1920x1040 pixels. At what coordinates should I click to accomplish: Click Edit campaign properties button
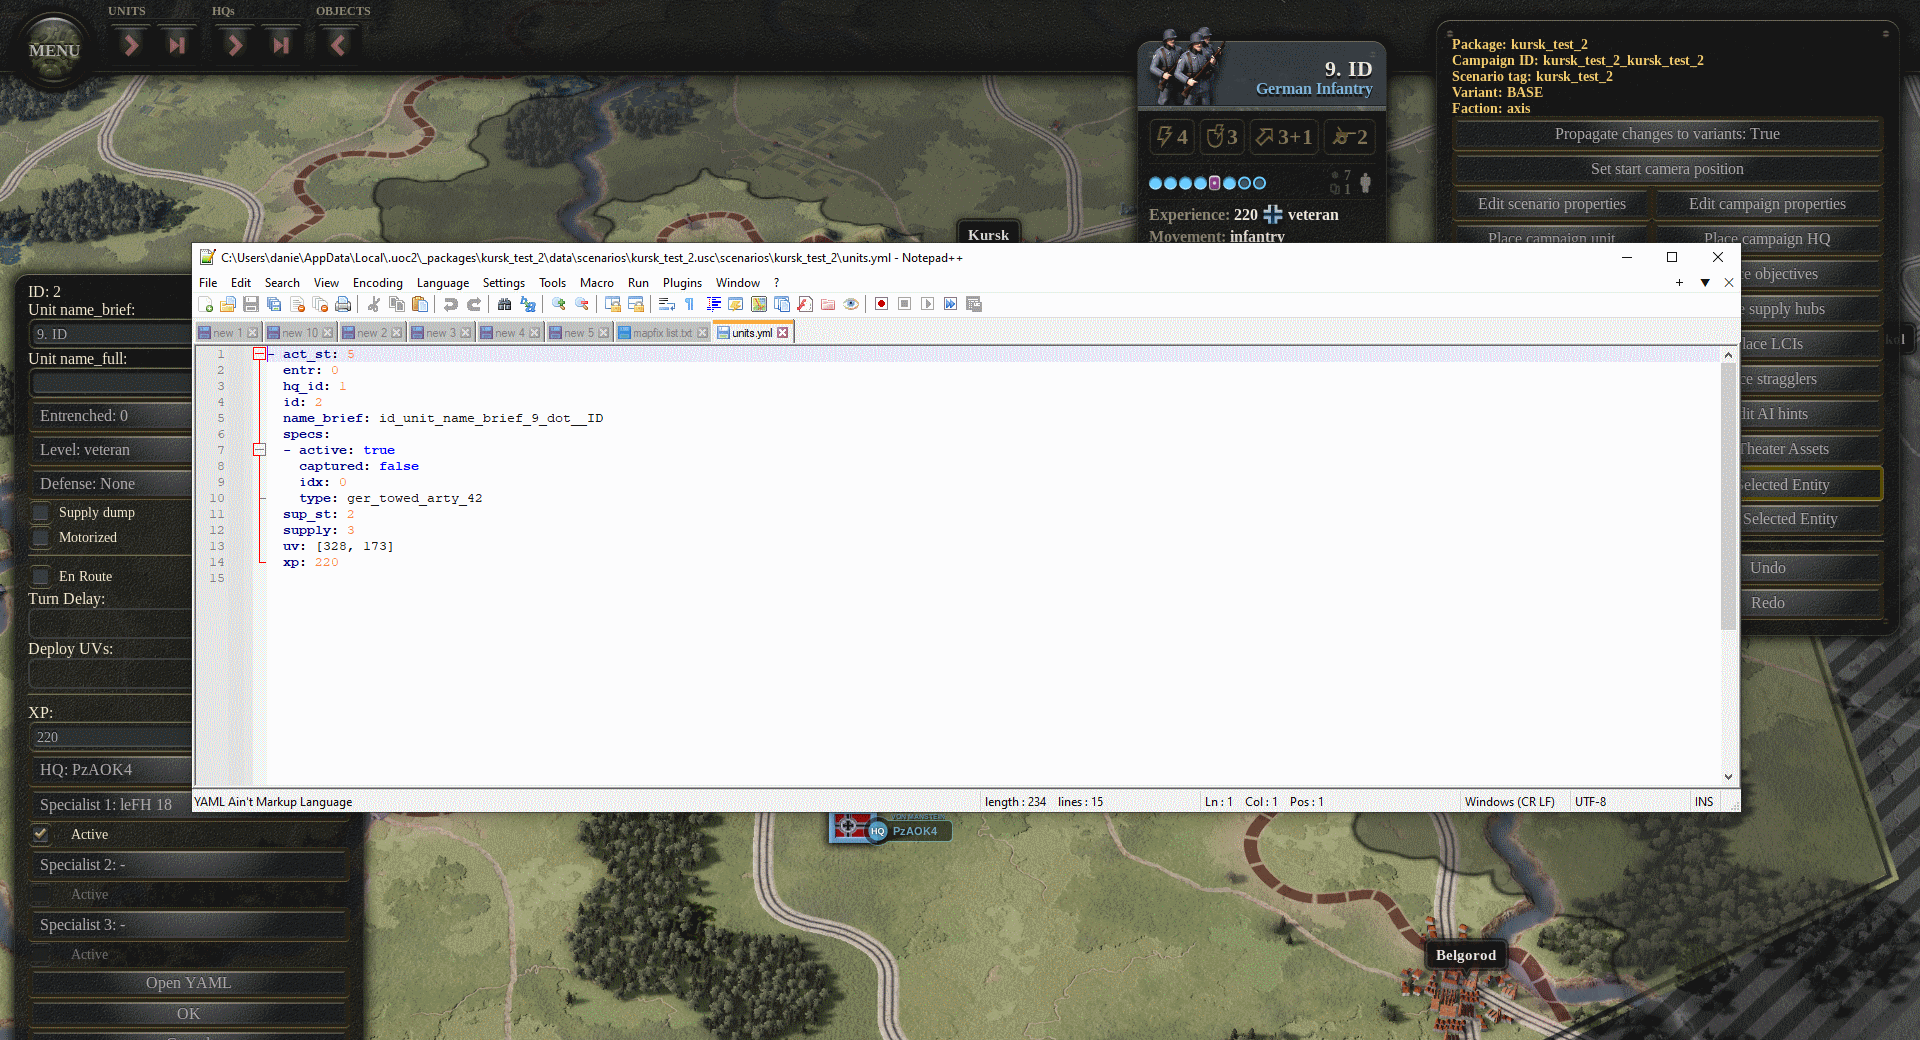(x=1768, y=204)
